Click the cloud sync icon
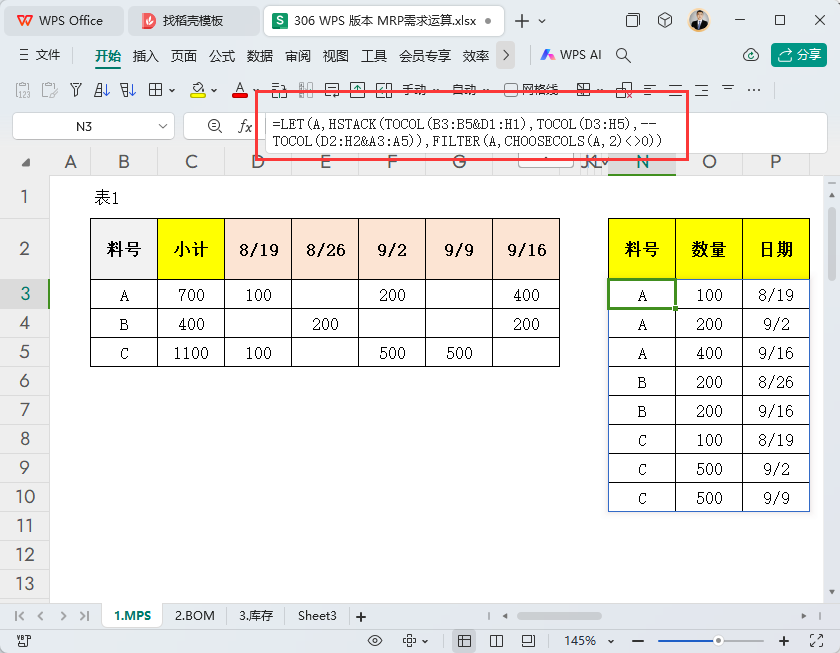The height and width of the screenshot is (653, 840). (751, 55)
